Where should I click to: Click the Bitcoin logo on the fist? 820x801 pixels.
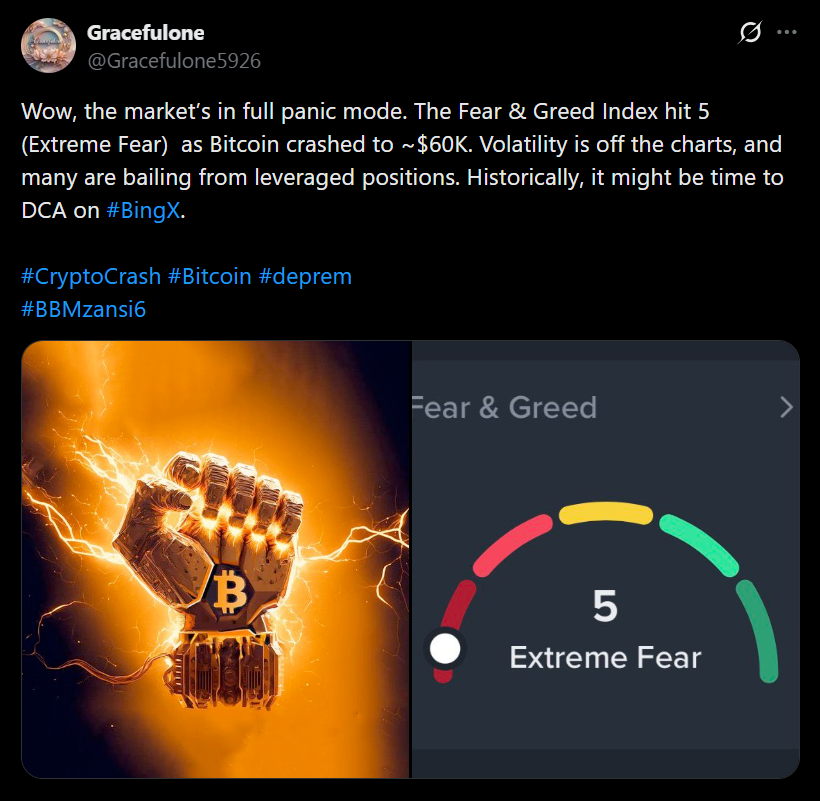point(231,593)
